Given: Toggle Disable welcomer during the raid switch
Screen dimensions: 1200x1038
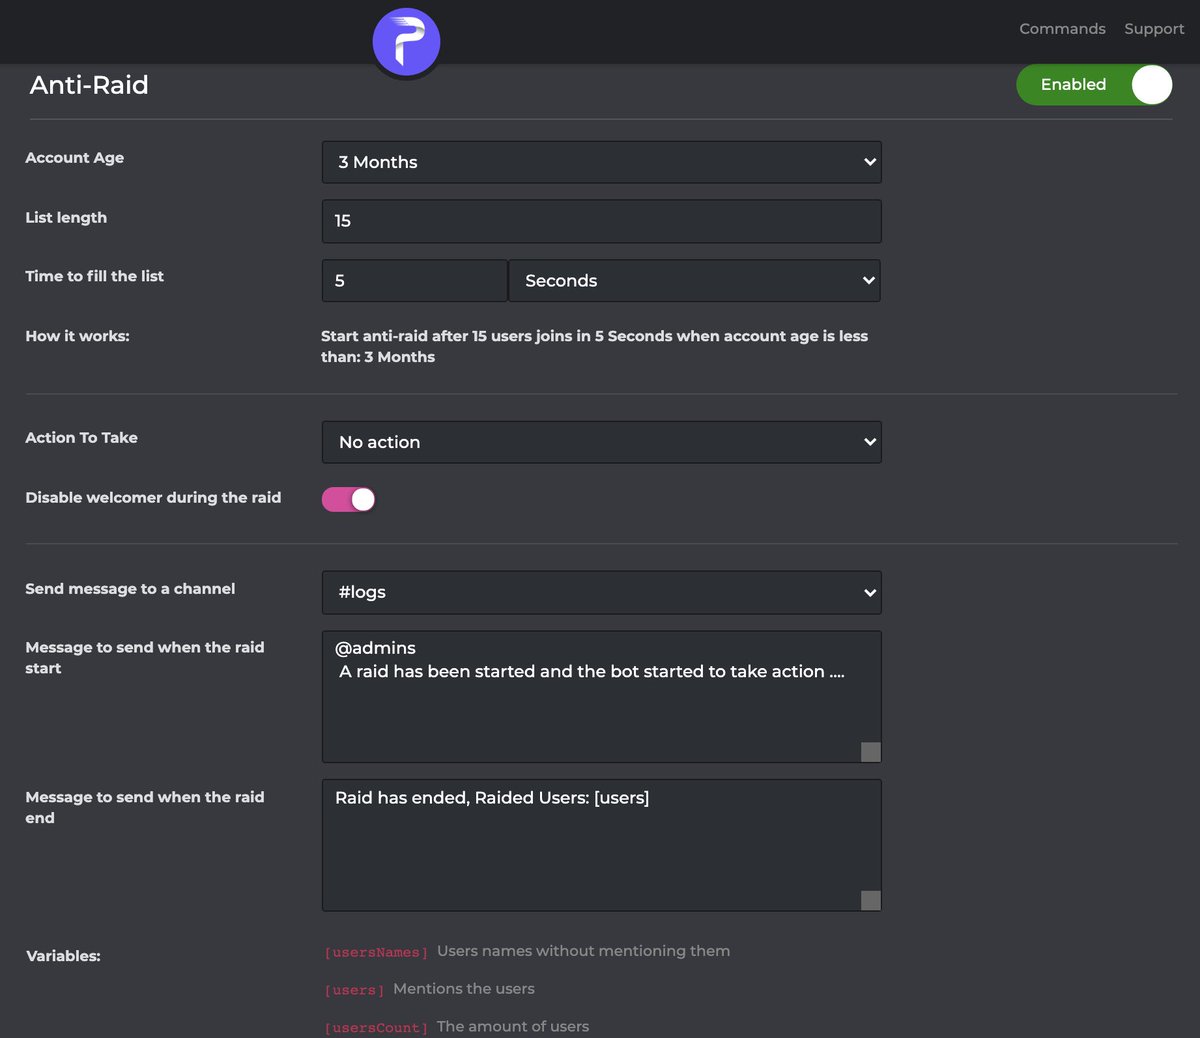Looking at the screenshot, I should [348, 499].
